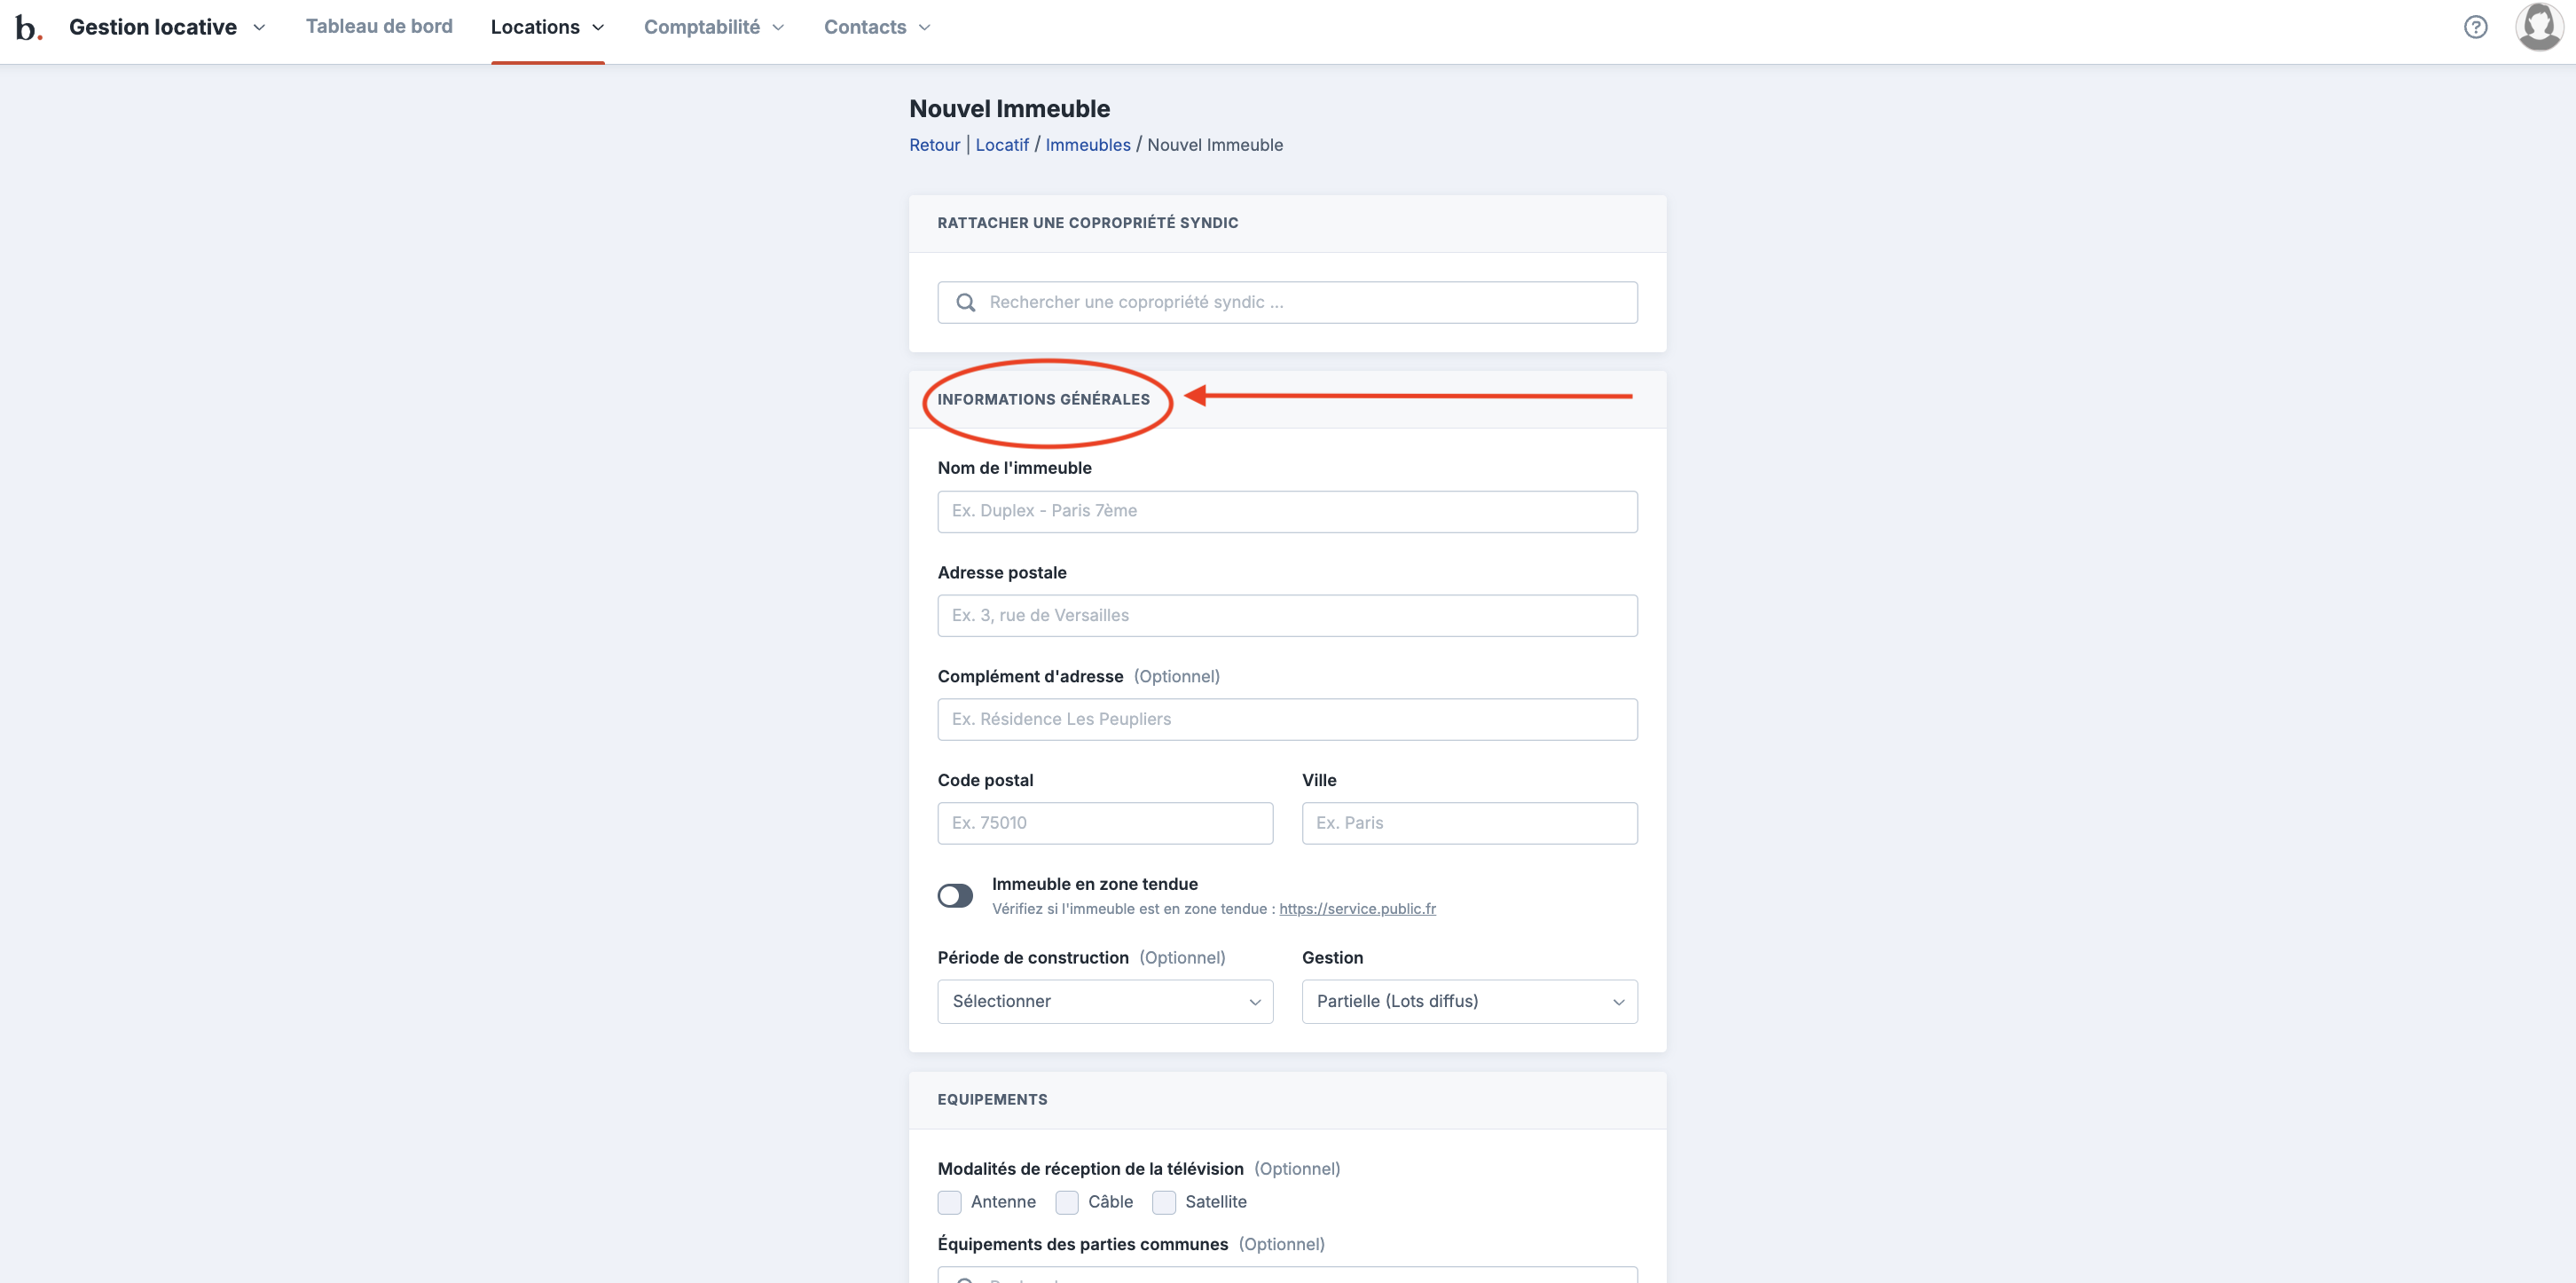Follow the service.public.fr link
This screenshot has width=2576, height=1283.
point(1357,909)
